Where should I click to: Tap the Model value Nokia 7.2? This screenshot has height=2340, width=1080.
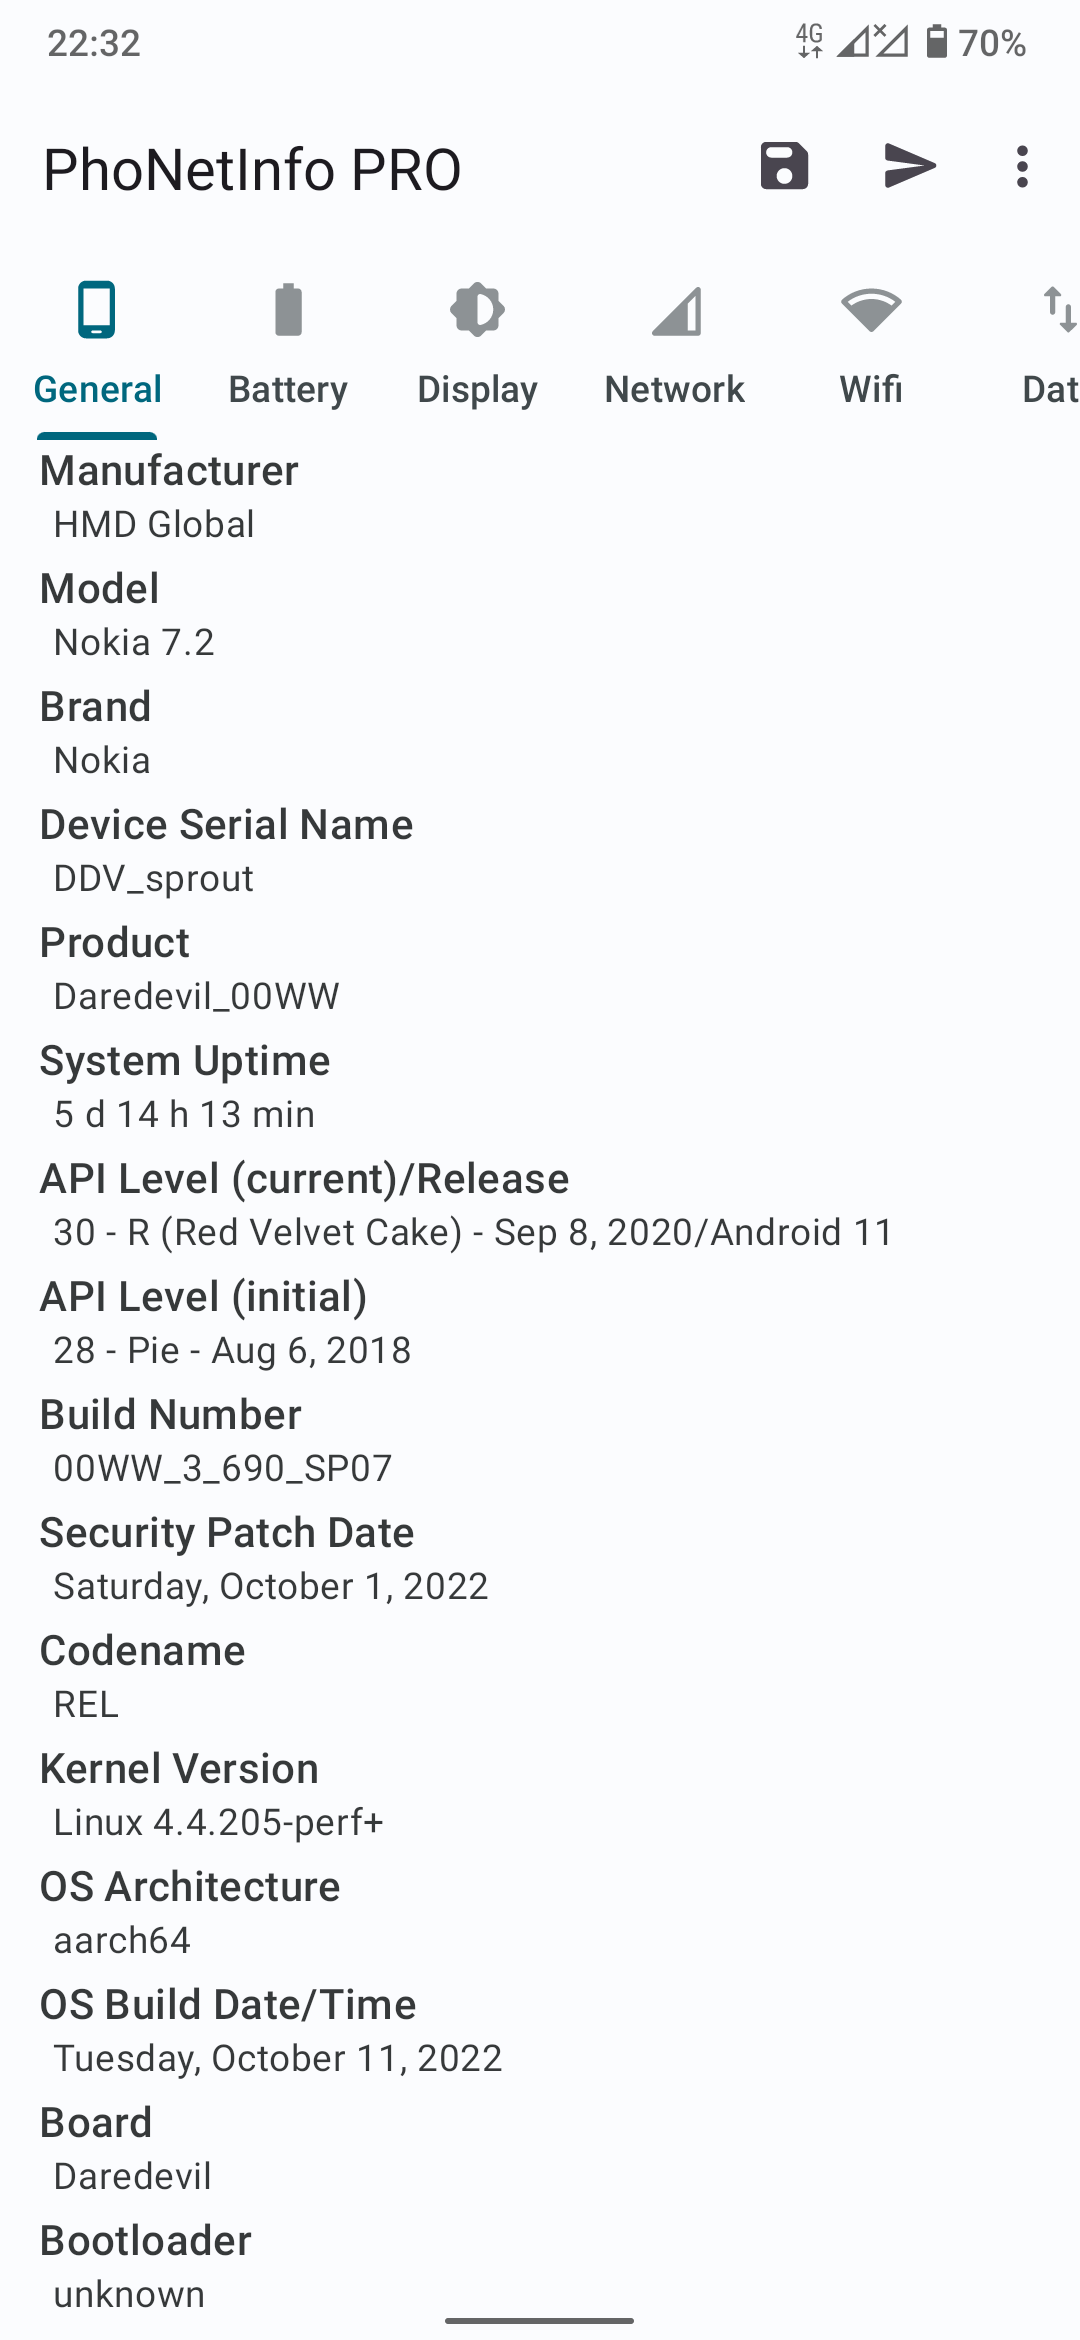pos(134,642)
